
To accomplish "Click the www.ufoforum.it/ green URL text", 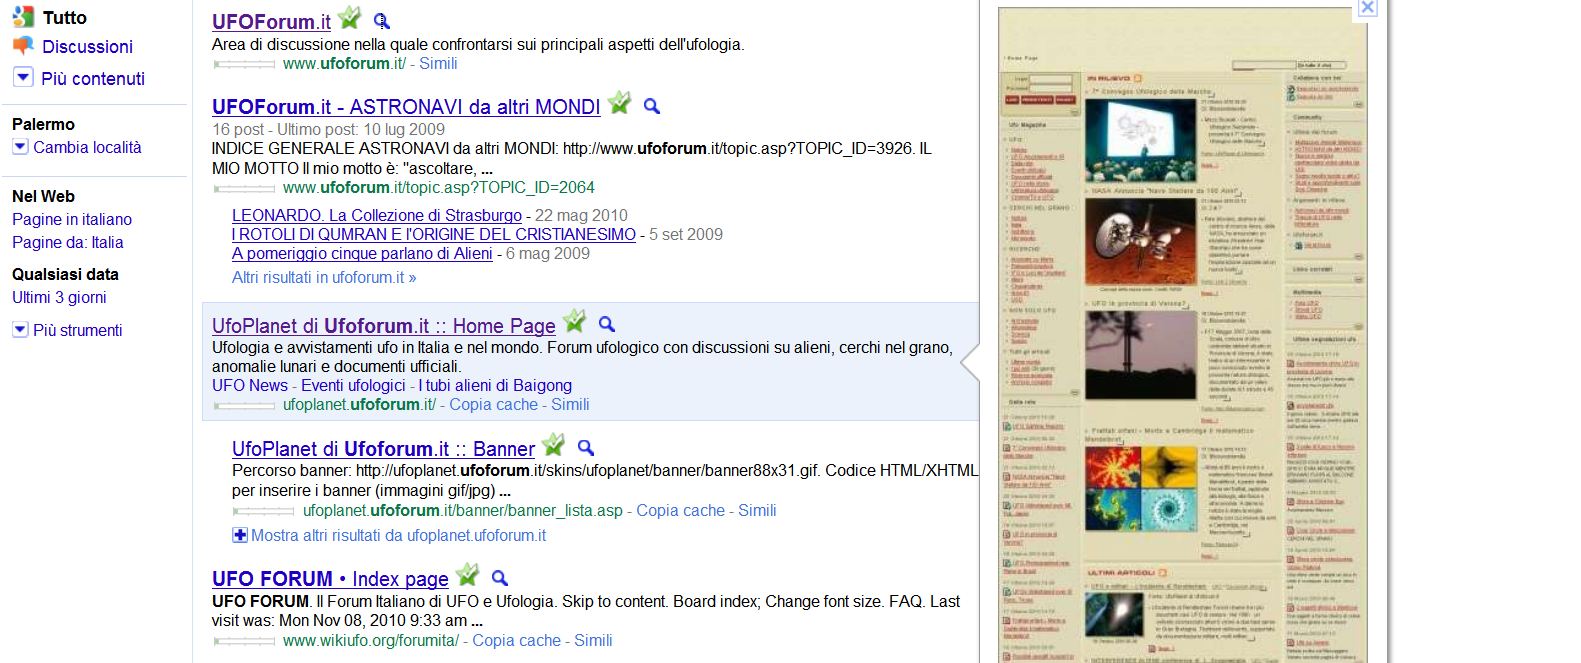I will (x=344, y=63).
